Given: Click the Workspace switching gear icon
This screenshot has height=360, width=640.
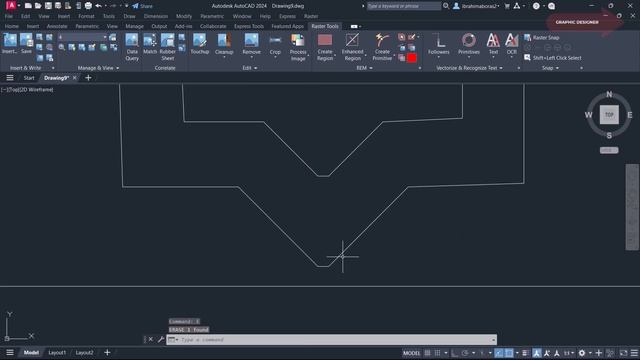Looking at the screenshot, I should click(x=582, y=353).
